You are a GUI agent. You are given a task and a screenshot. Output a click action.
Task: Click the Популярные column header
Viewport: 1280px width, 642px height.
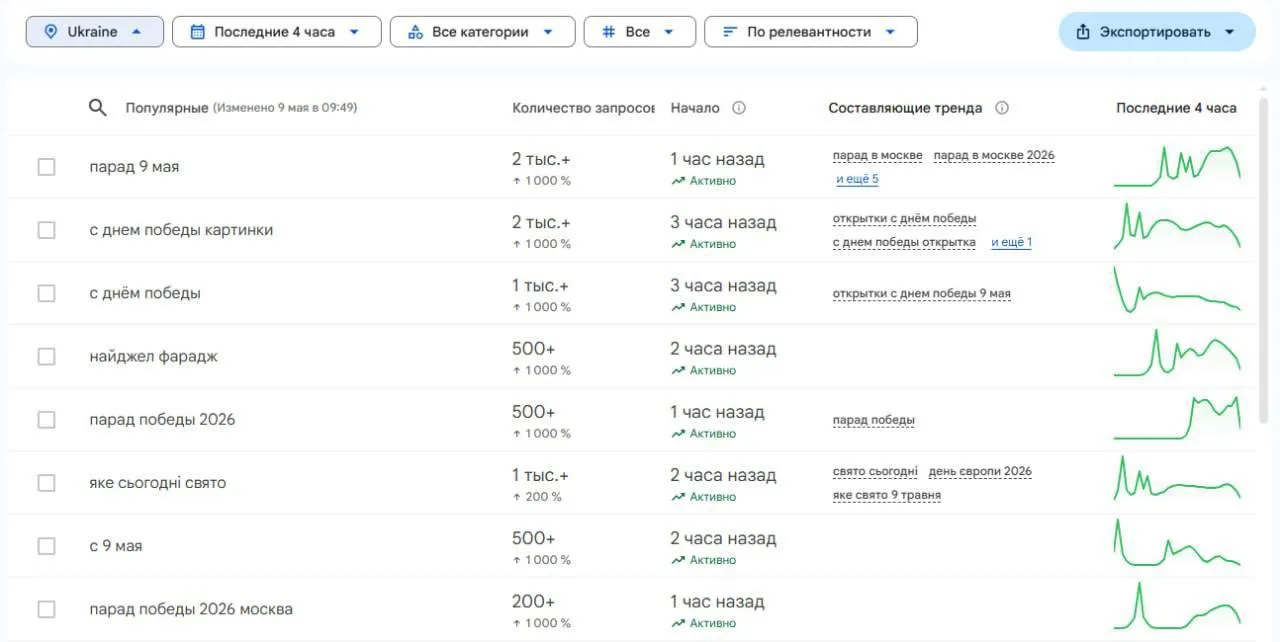point(167,108)
